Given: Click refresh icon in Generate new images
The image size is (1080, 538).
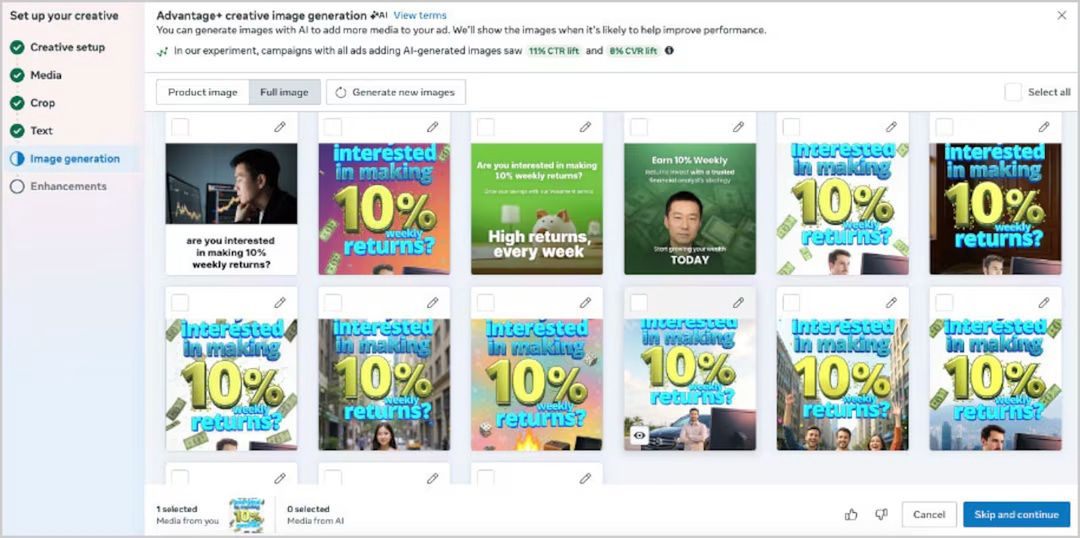Looking at the screenshot, I should coord(341,92).
